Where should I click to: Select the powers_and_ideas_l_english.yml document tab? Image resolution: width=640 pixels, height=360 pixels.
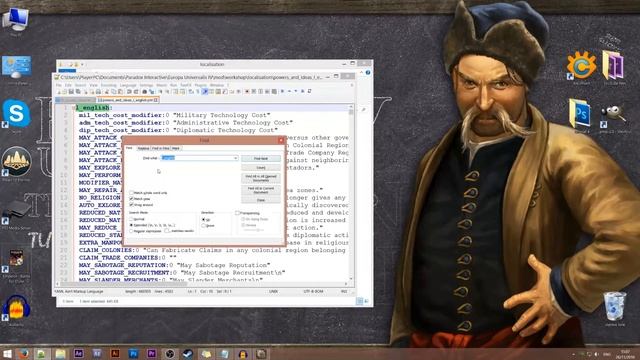(127, 100)
